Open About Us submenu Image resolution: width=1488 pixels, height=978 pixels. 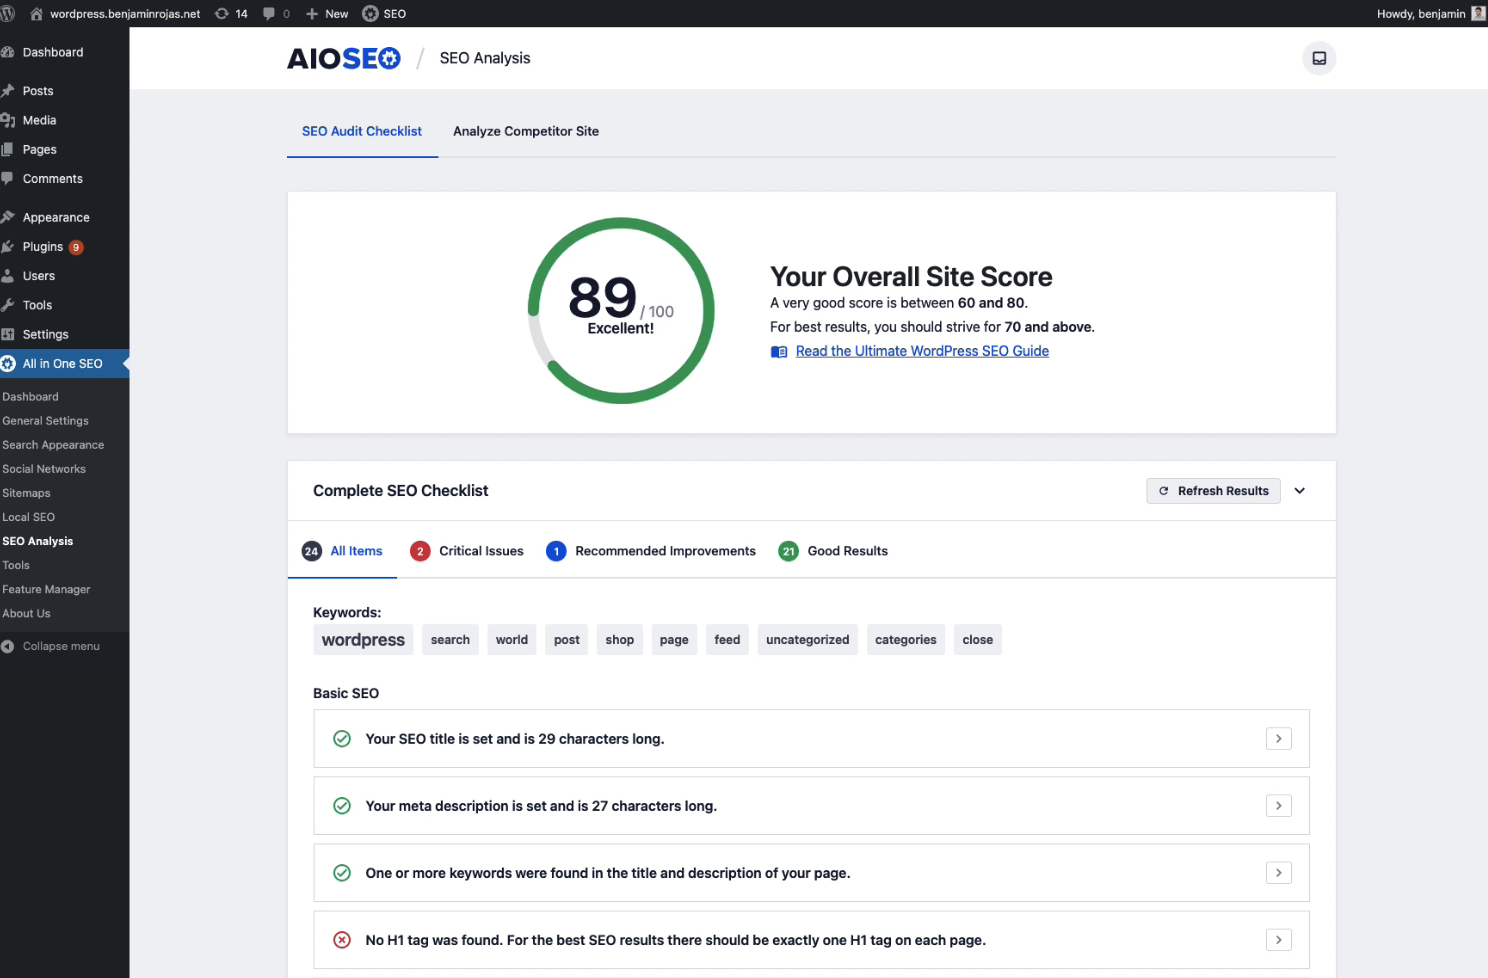click(26, 613)
